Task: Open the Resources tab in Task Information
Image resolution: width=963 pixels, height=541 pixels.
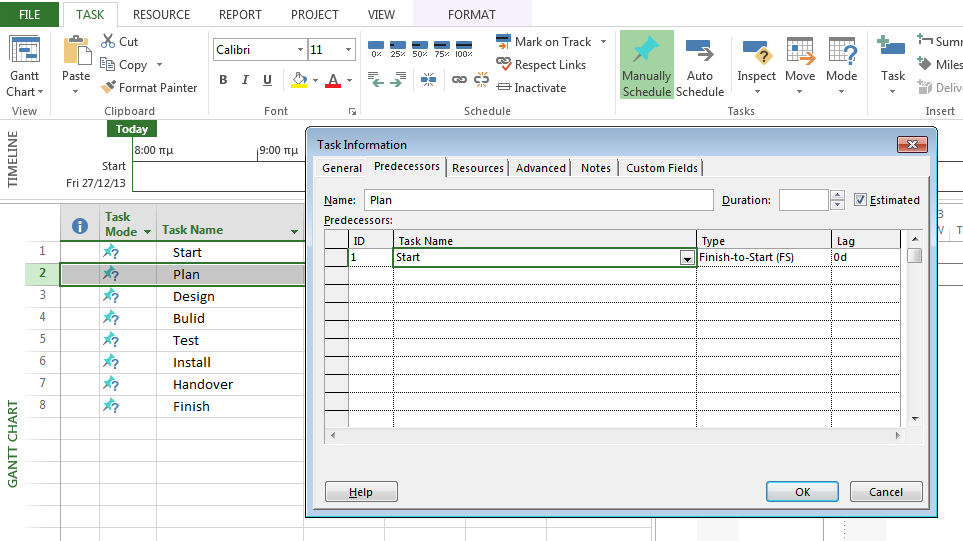Action: 478,168
